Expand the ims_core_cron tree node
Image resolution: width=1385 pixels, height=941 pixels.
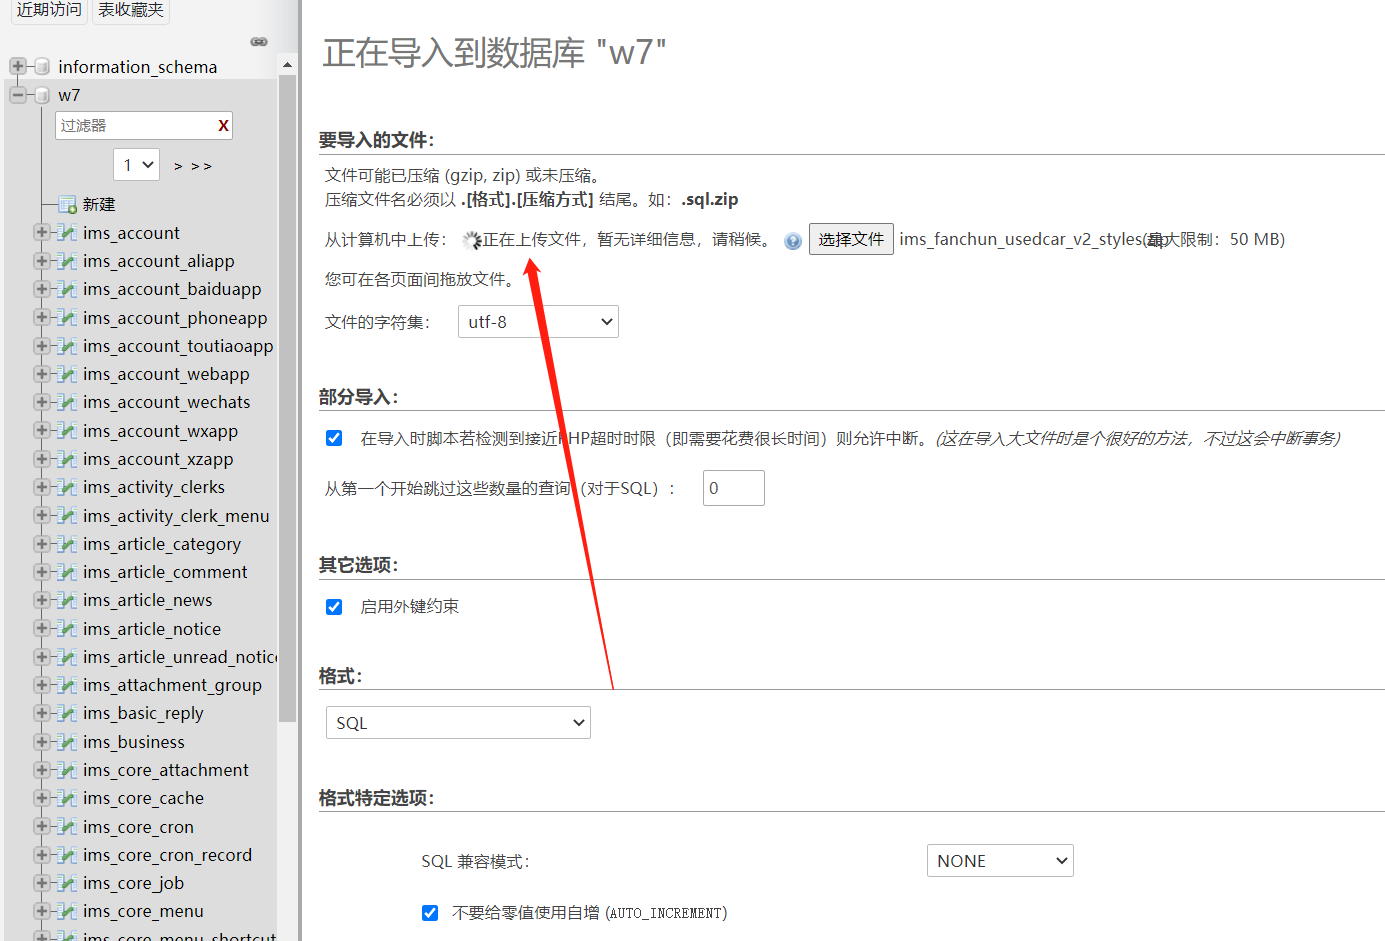[42, 826]
